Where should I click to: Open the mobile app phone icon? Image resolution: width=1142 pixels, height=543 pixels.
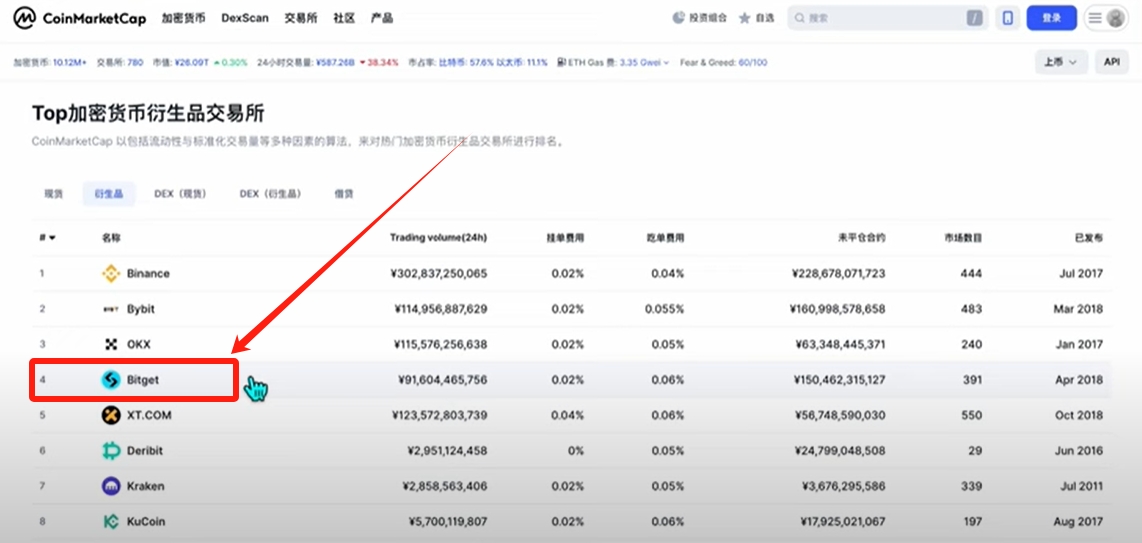tap(1008, 18)
